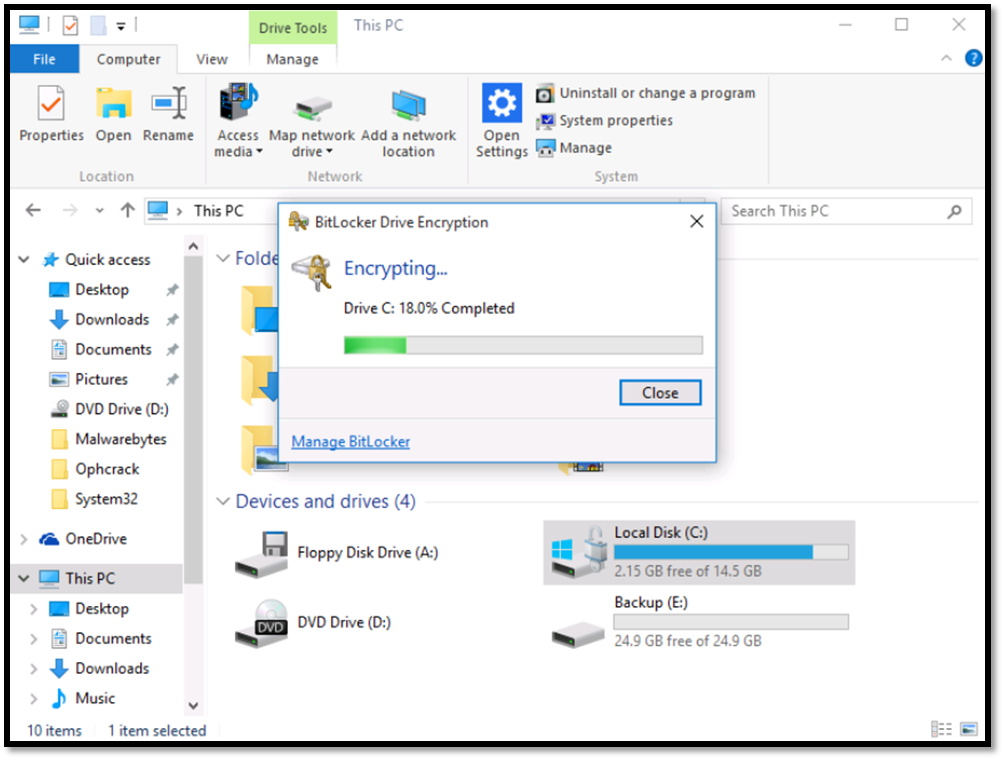1004x760 pixels.
Task: Click Backup (E:) capacity bar
Action: click(x=731, y=622)
